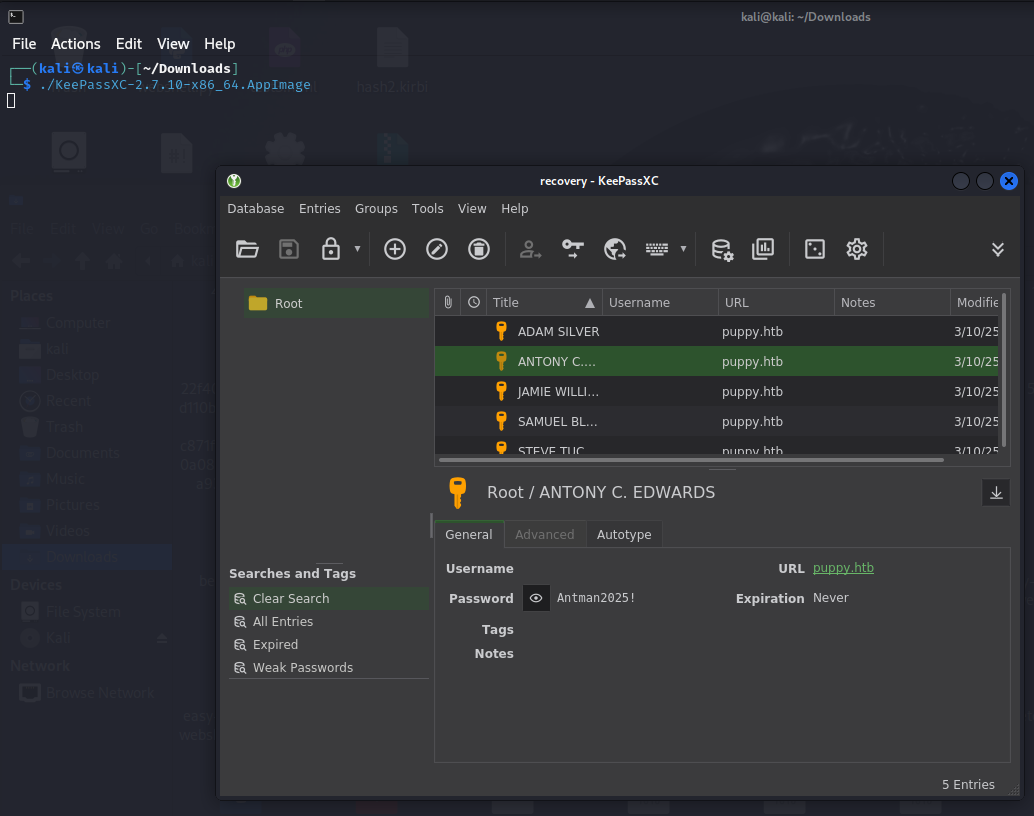Viewport: 1034px width, 816px height.
Task: Open the Auto-Type keyboard dropdown arrow
Action: coord(683,249)
